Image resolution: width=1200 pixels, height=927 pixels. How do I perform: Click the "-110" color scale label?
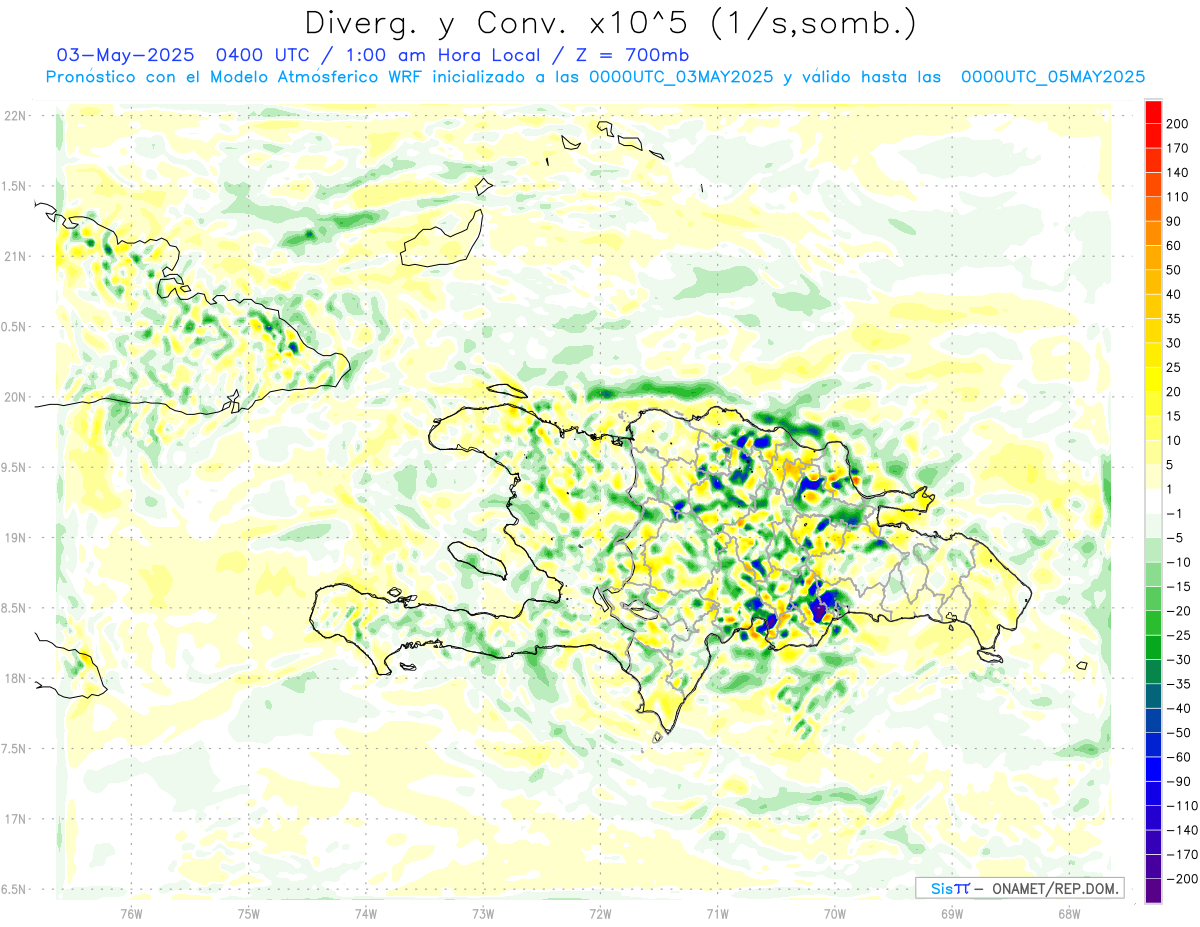1180,806
